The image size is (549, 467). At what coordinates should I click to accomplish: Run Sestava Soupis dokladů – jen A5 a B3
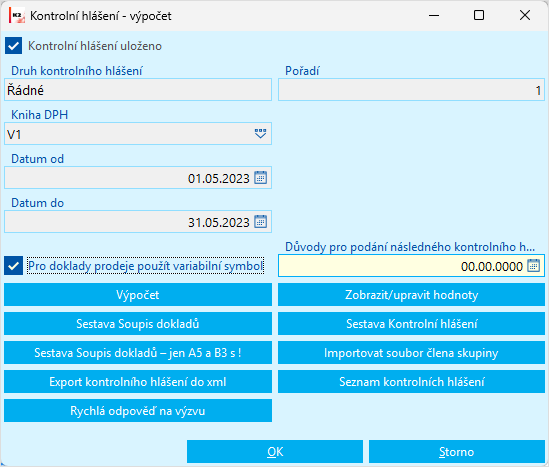pyautogui.click(x=138, y=353)
